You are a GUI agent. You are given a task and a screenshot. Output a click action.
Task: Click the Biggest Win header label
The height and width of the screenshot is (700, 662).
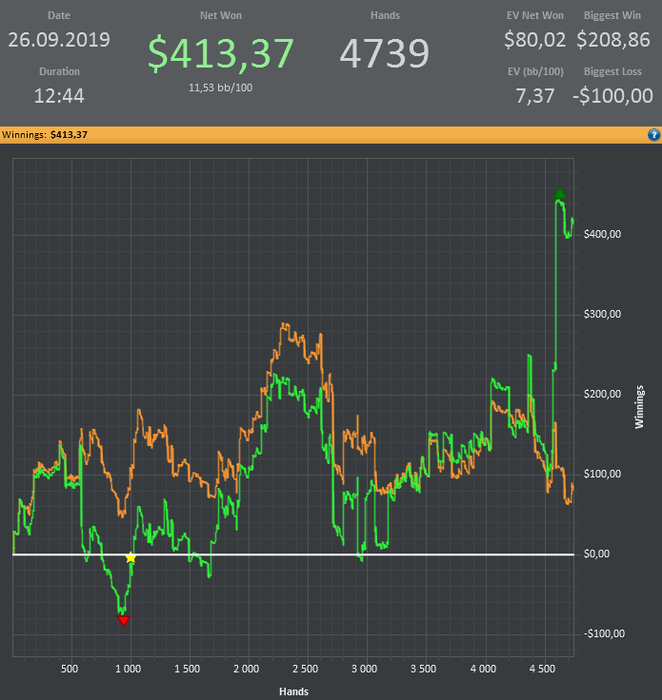612,16
